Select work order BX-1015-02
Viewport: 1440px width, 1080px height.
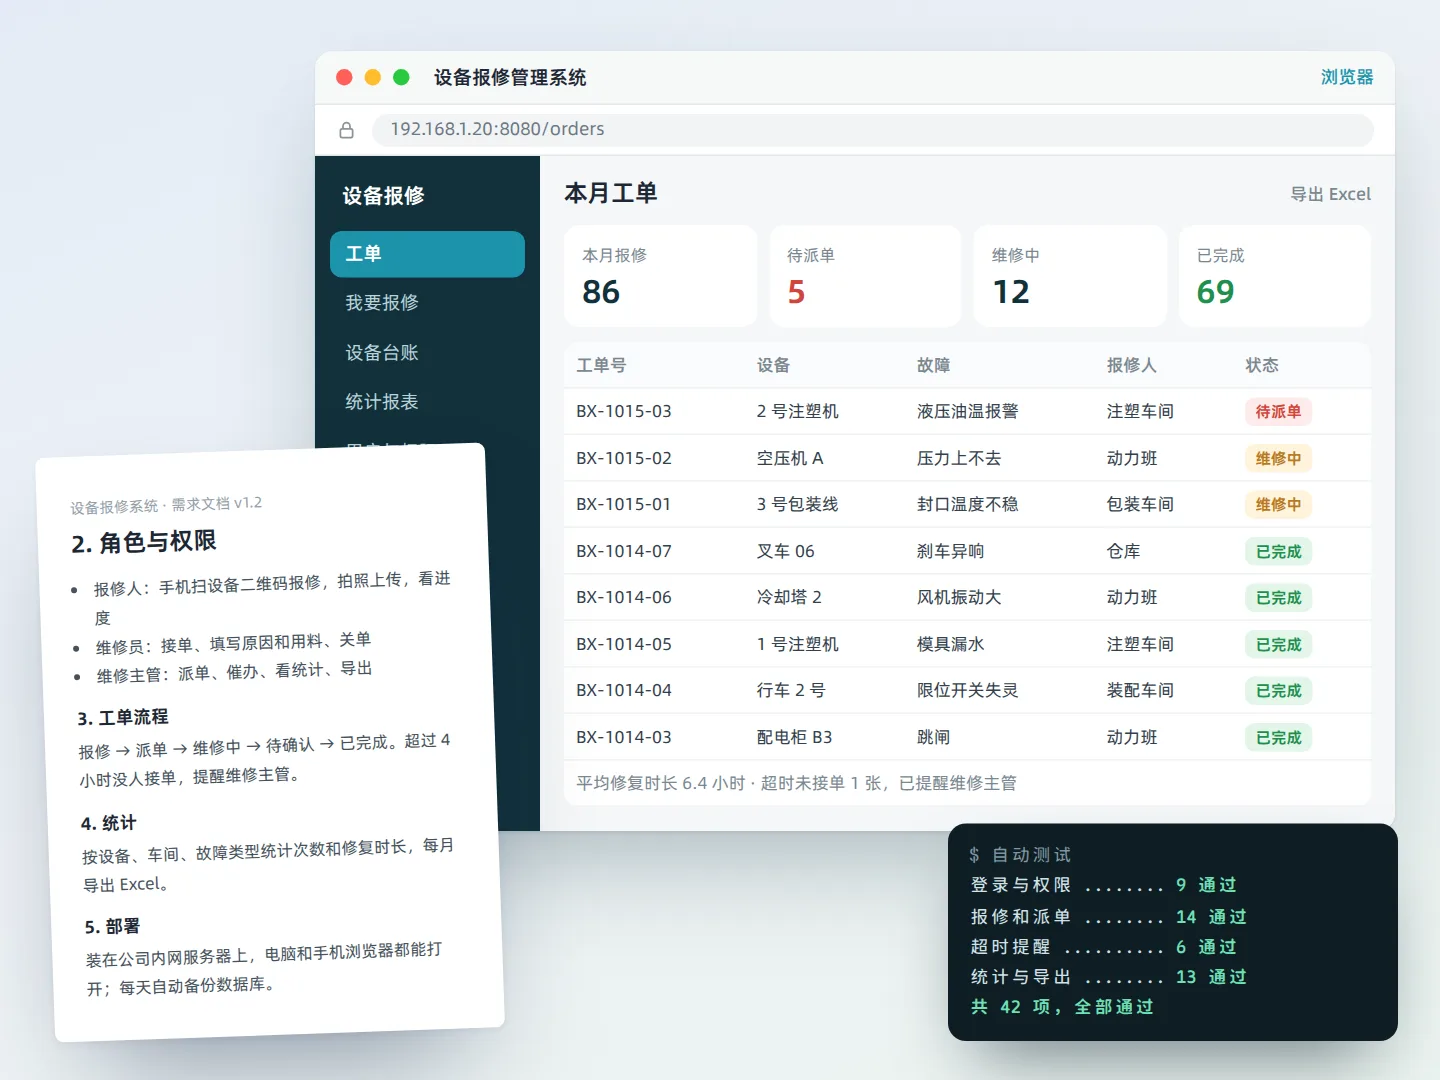point(967,458)
